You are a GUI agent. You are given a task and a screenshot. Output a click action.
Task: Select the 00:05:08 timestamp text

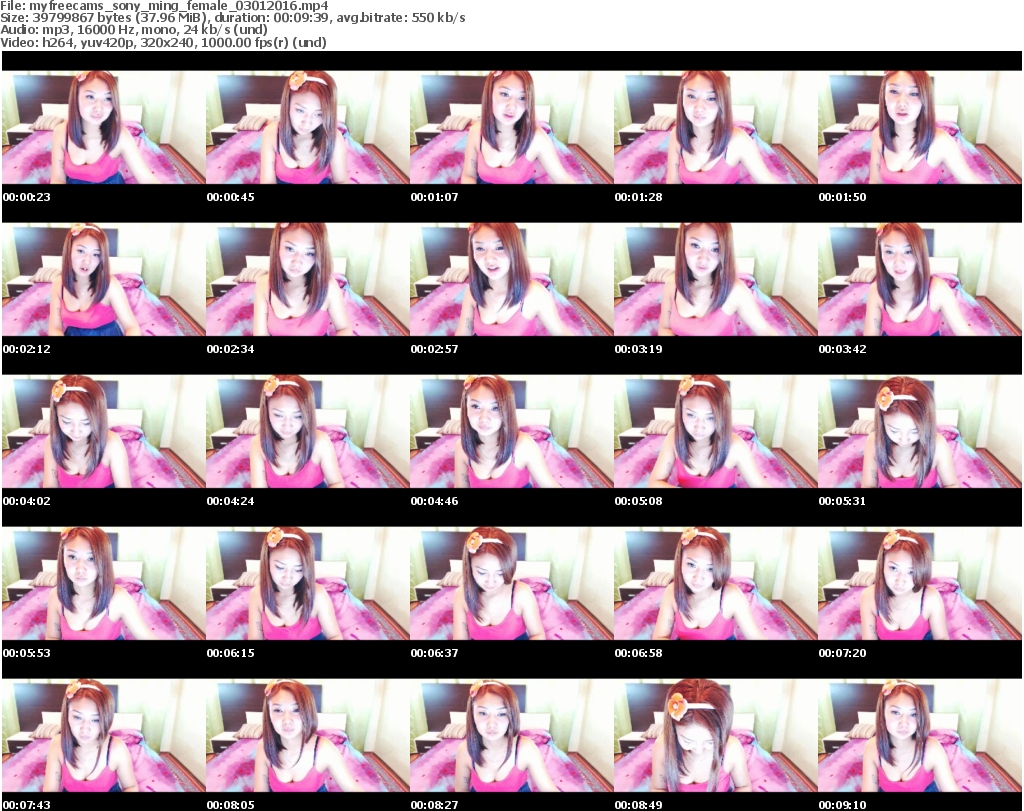pyautogui.click(x=639, y=501)
